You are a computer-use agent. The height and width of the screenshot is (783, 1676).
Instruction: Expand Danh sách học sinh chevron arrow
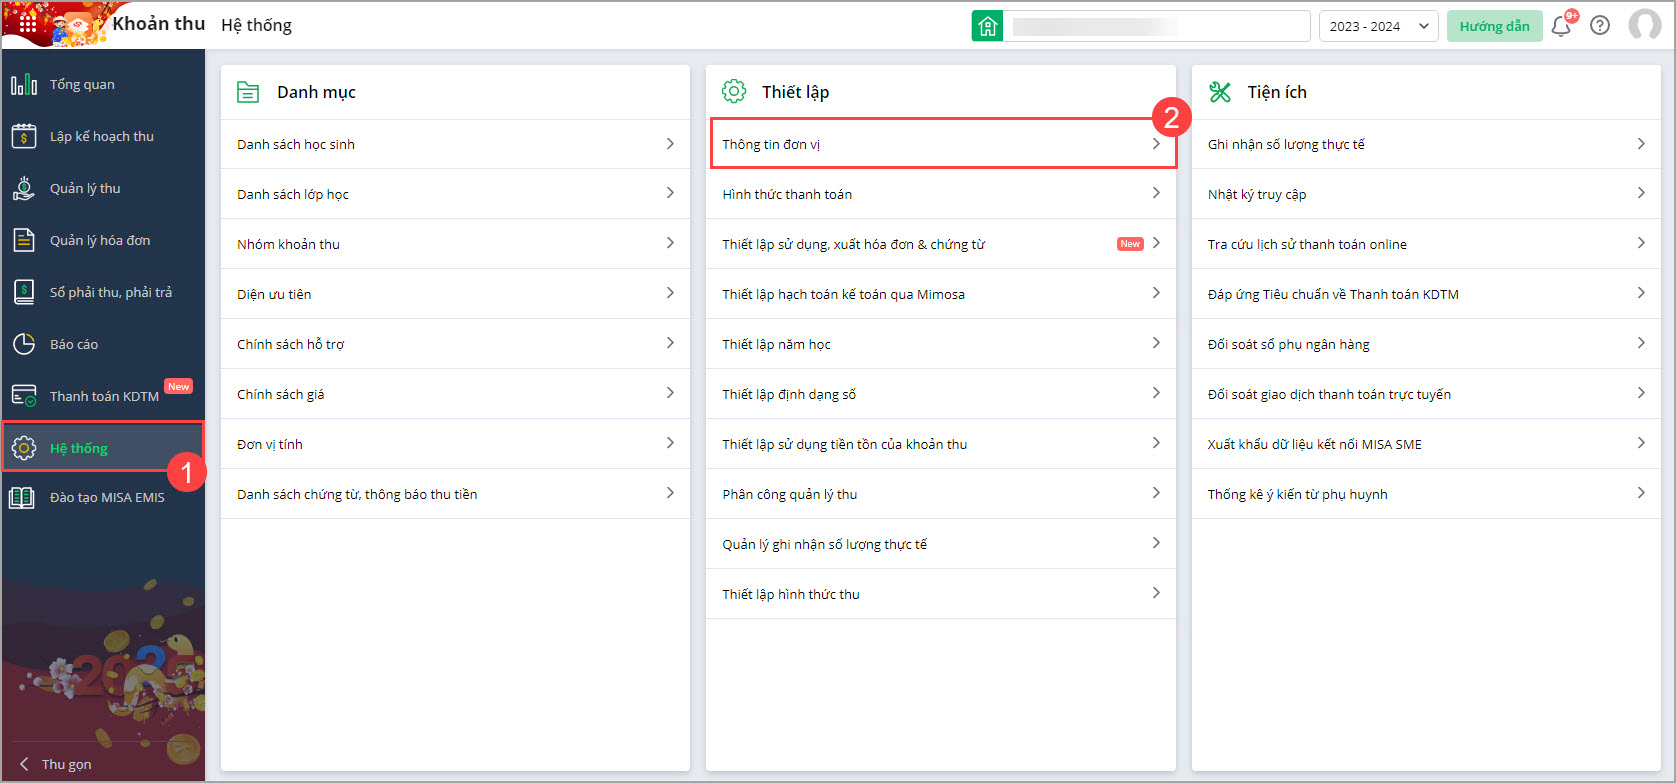670,144
